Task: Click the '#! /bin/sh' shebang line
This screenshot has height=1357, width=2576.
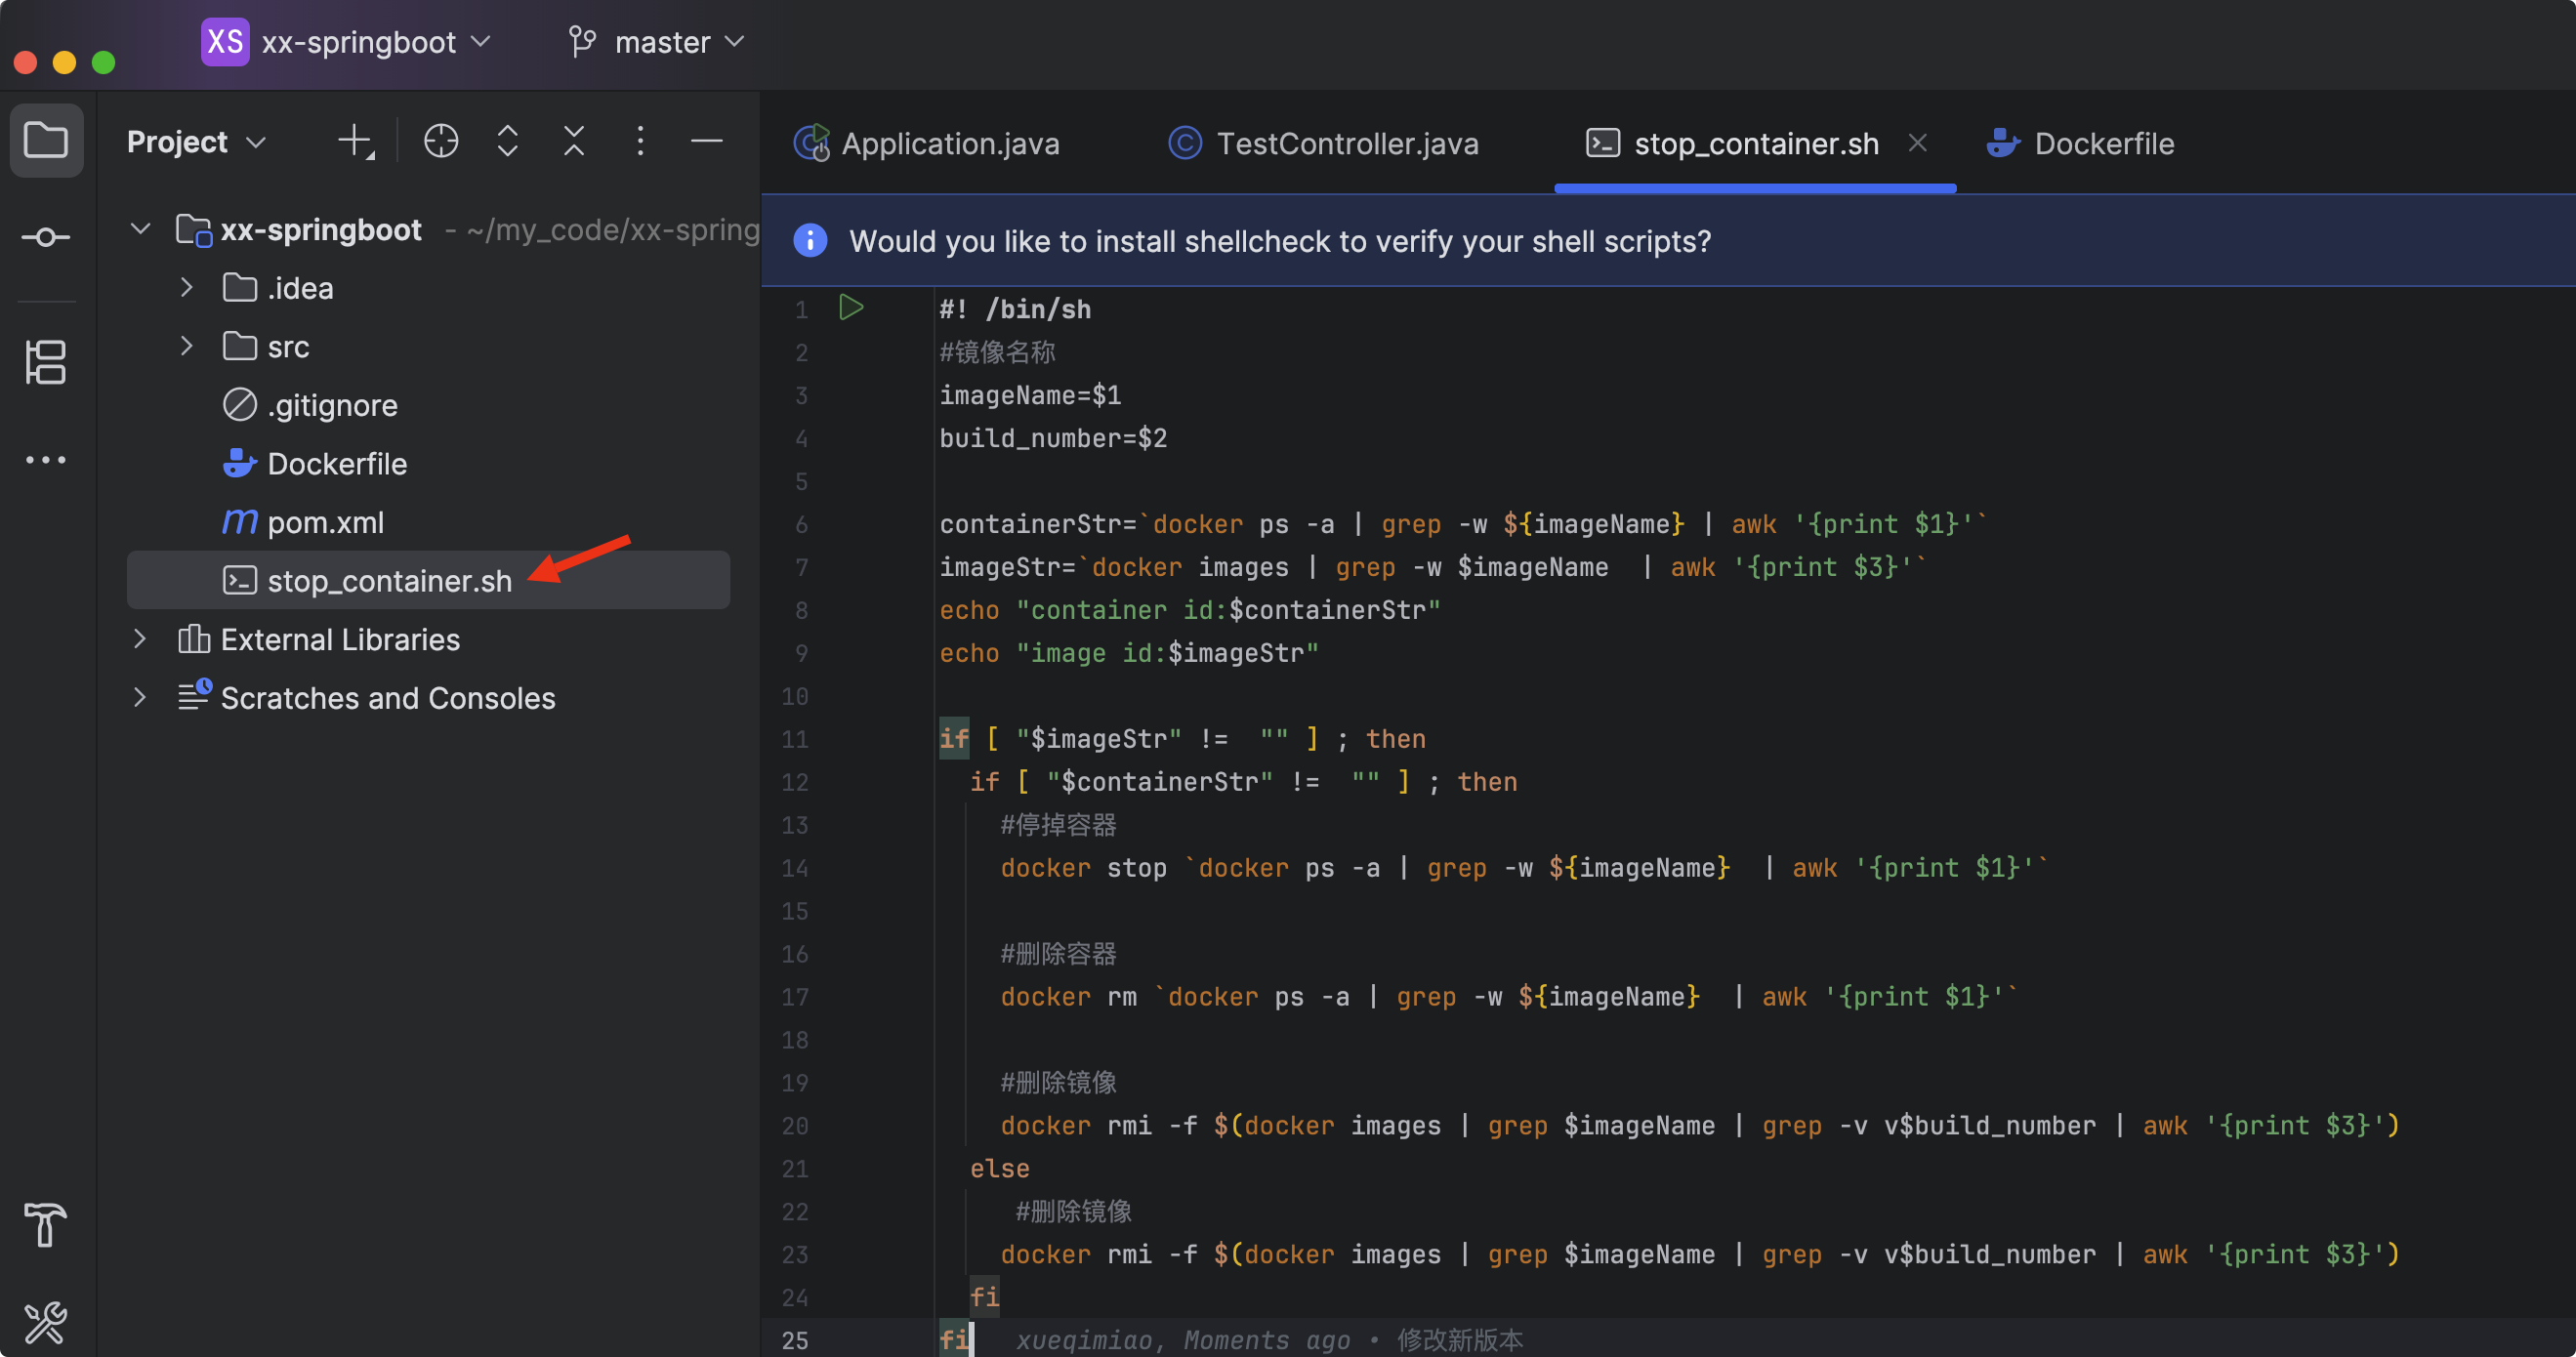Action: pos(1015,309)
